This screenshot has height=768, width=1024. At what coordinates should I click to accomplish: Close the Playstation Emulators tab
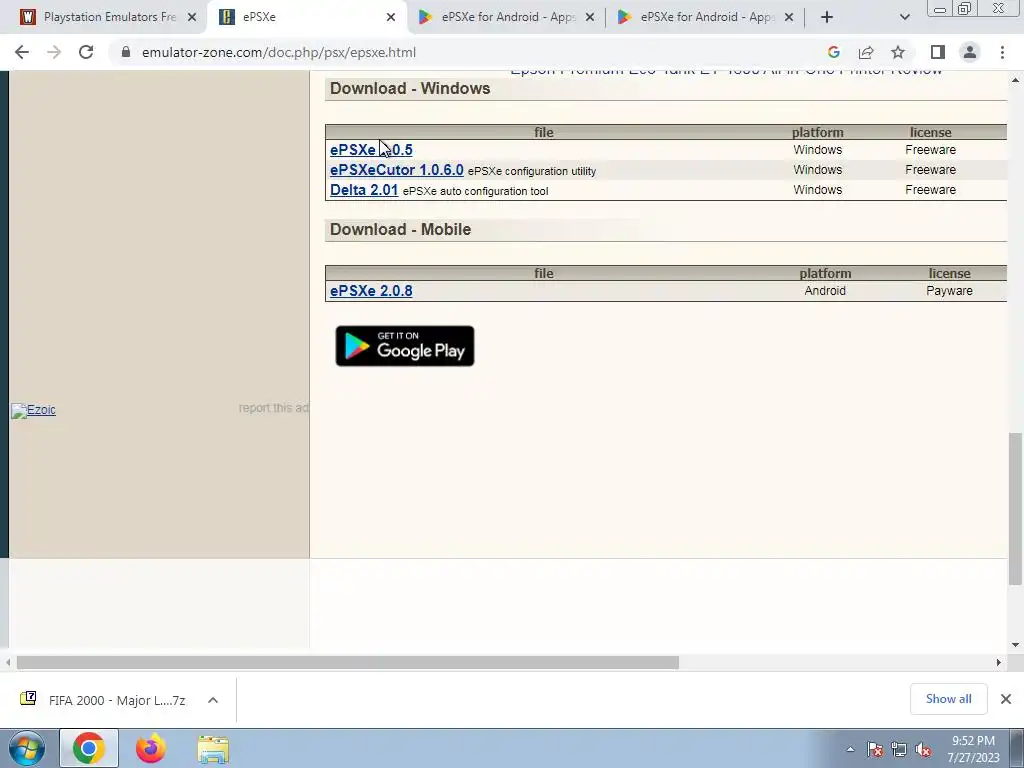pyautogui.click(x=192, y=17)
